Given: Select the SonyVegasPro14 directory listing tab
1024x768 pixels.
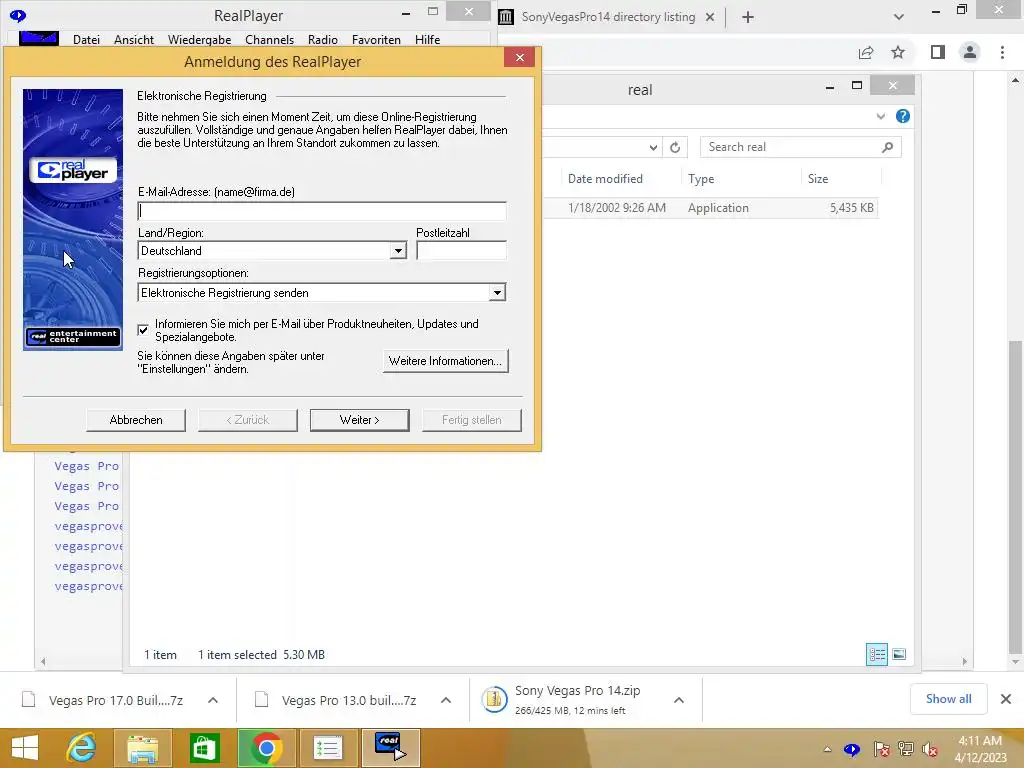Looking at the screenshot, I should (607, 17).
